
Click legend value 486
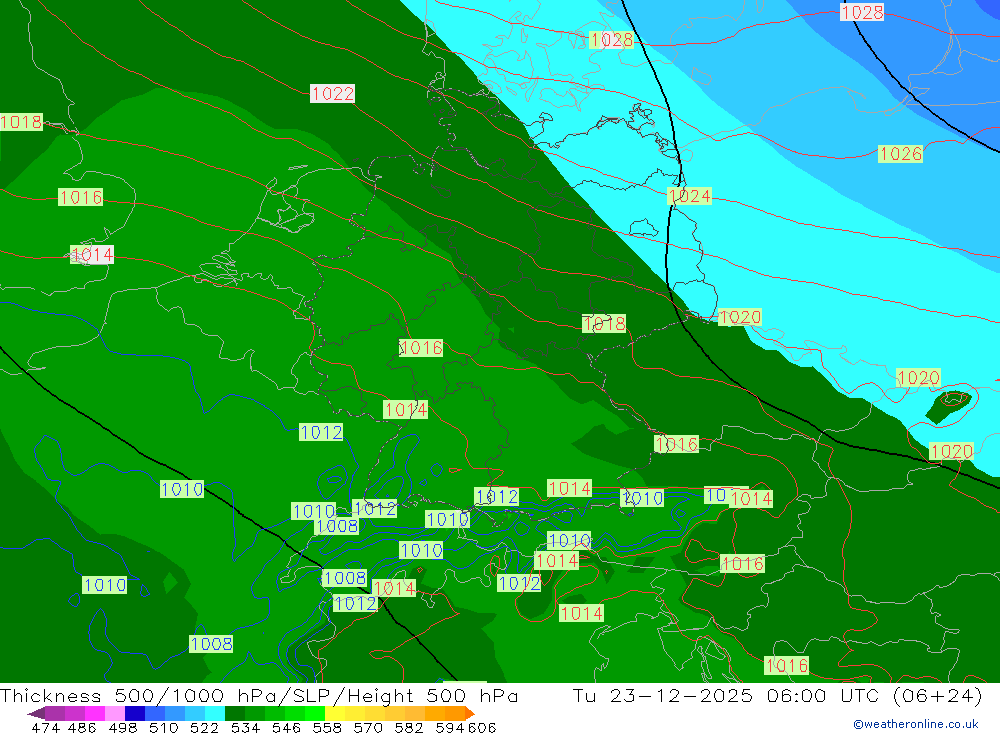tap(81, 727)
